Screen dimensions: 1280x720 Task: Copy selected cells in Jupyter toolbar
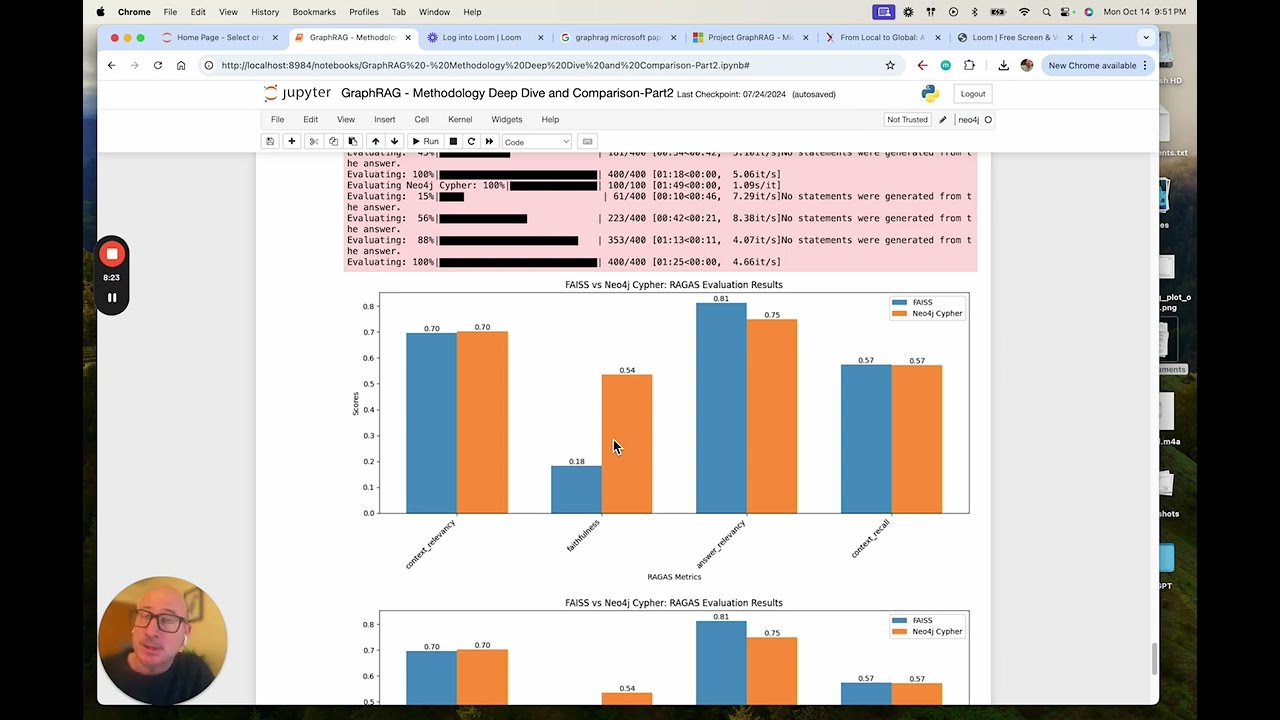coord(333,141)
